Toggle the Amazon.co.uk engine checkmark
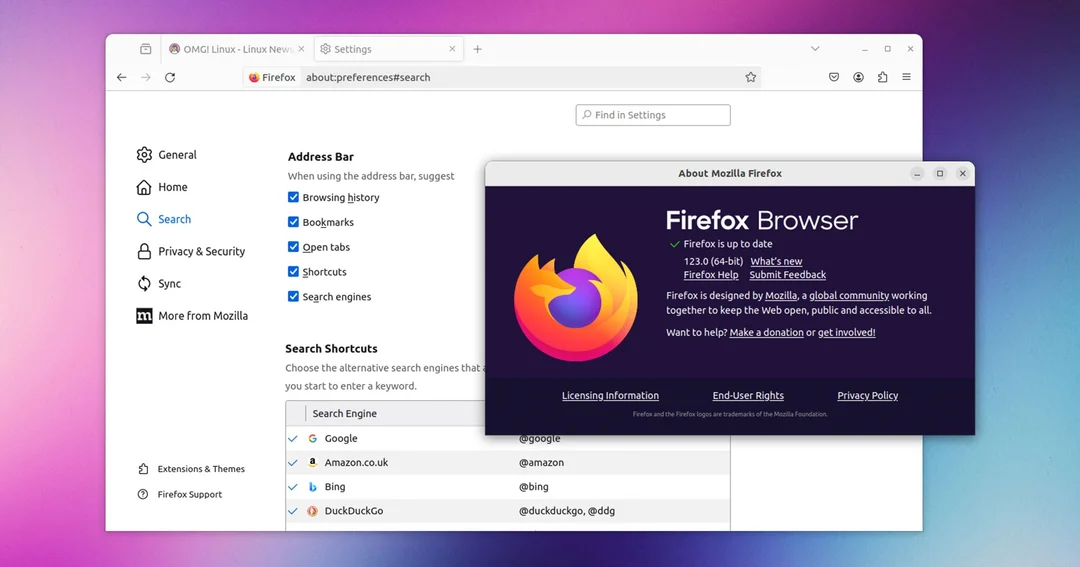The height and width of the screenshot is (567, 1080). point(293,463)
